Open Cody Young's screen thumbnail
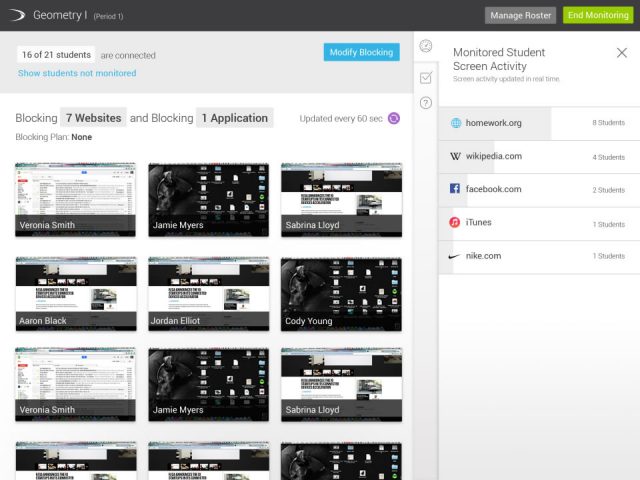640x480 pixels. coord(341,294)
